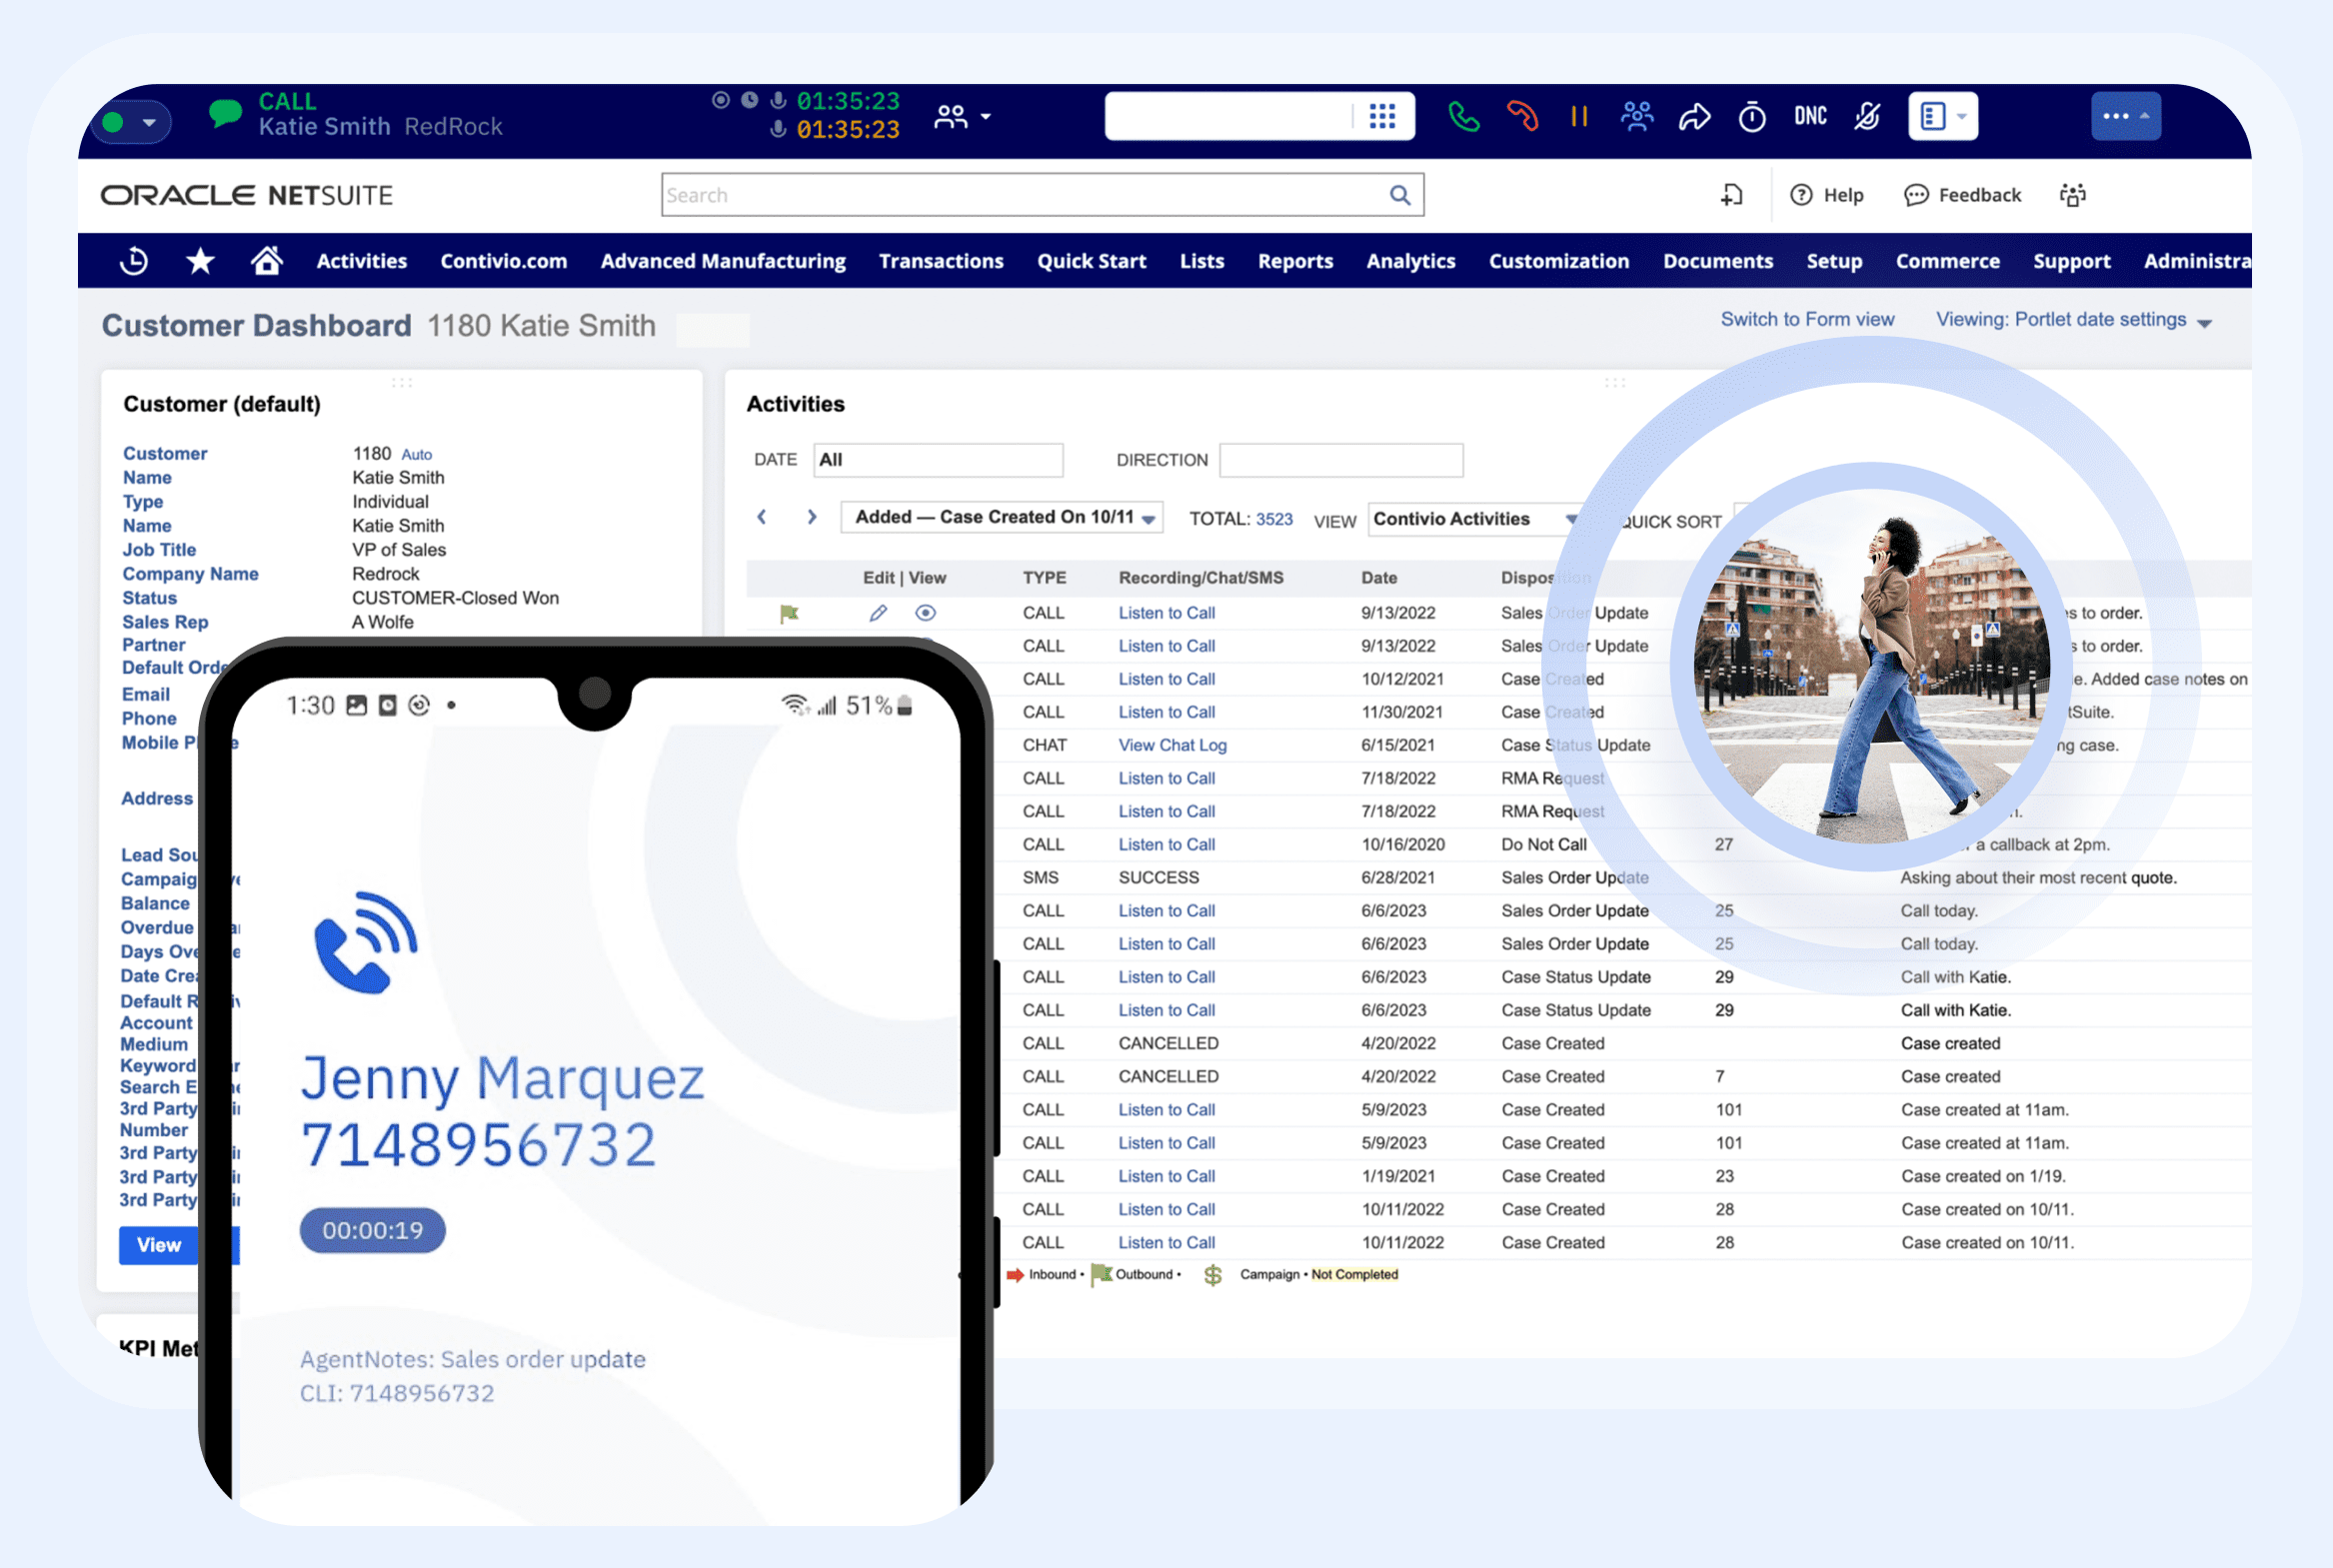2333x1568 pixels.
Task: Mute the microphone via crossed mic icon
Action: (1867, 117)
